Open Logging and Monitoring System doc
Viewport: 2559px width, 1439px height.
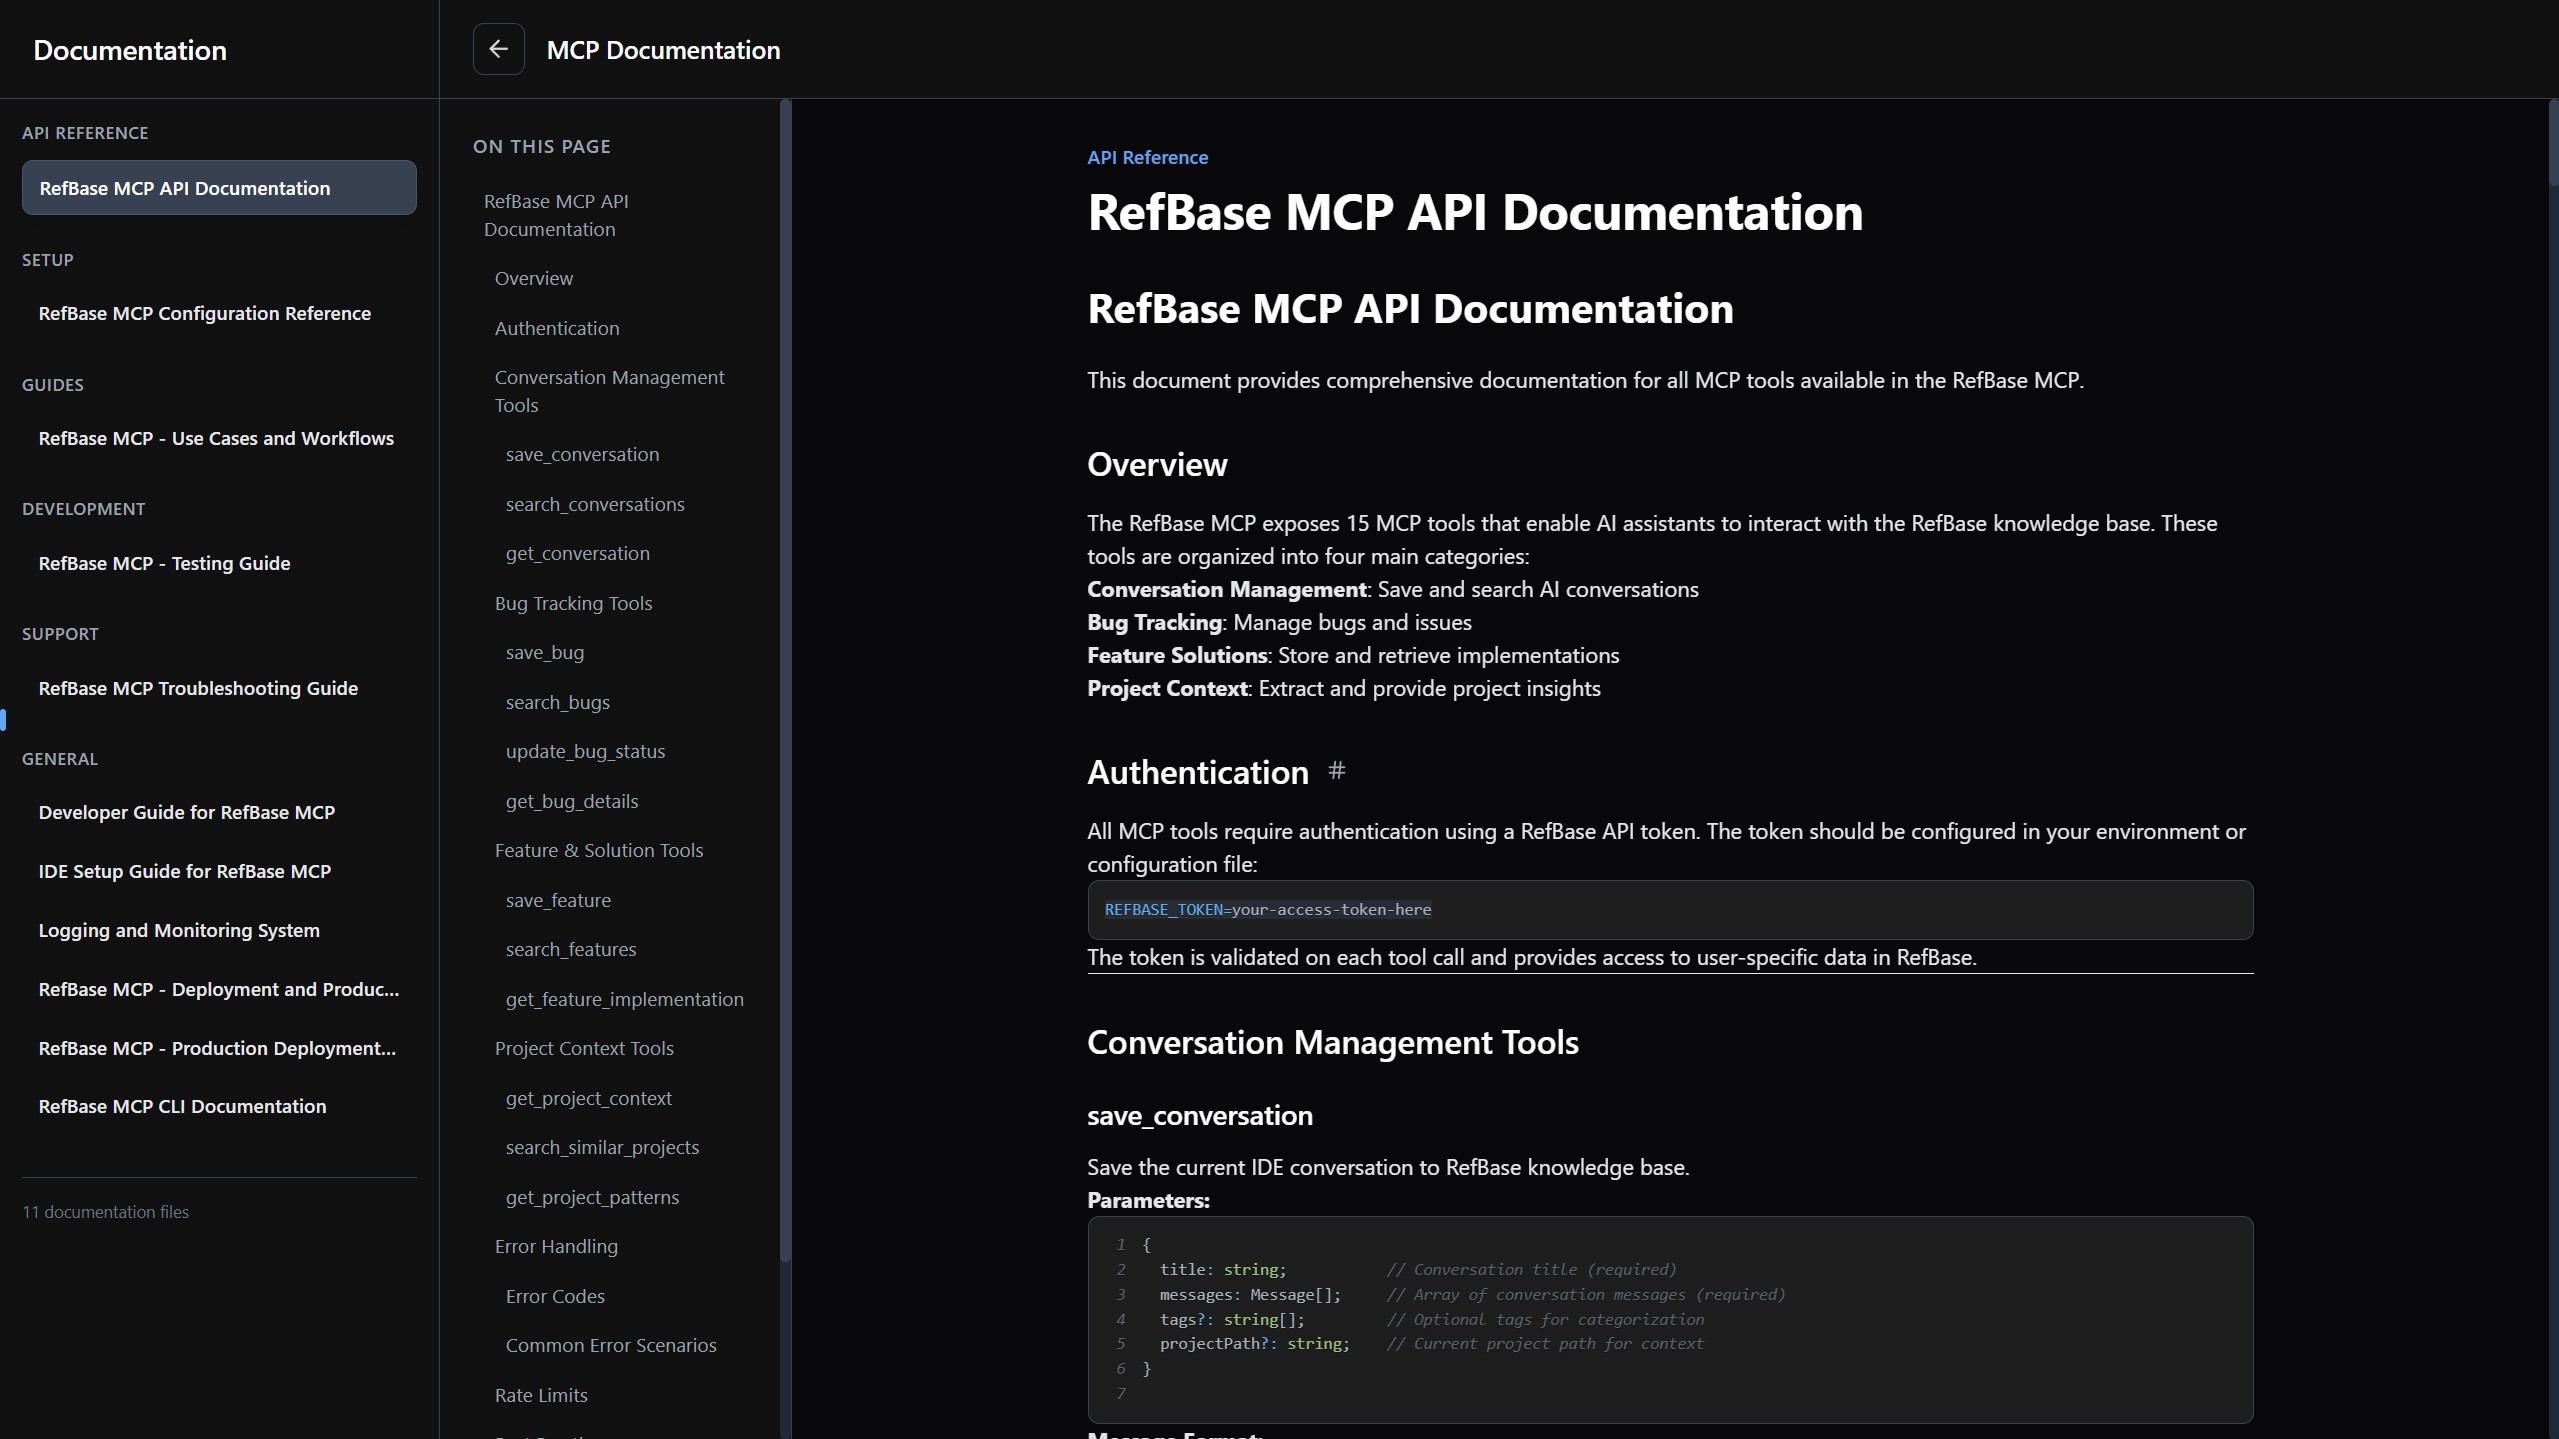tap(179, 930)
